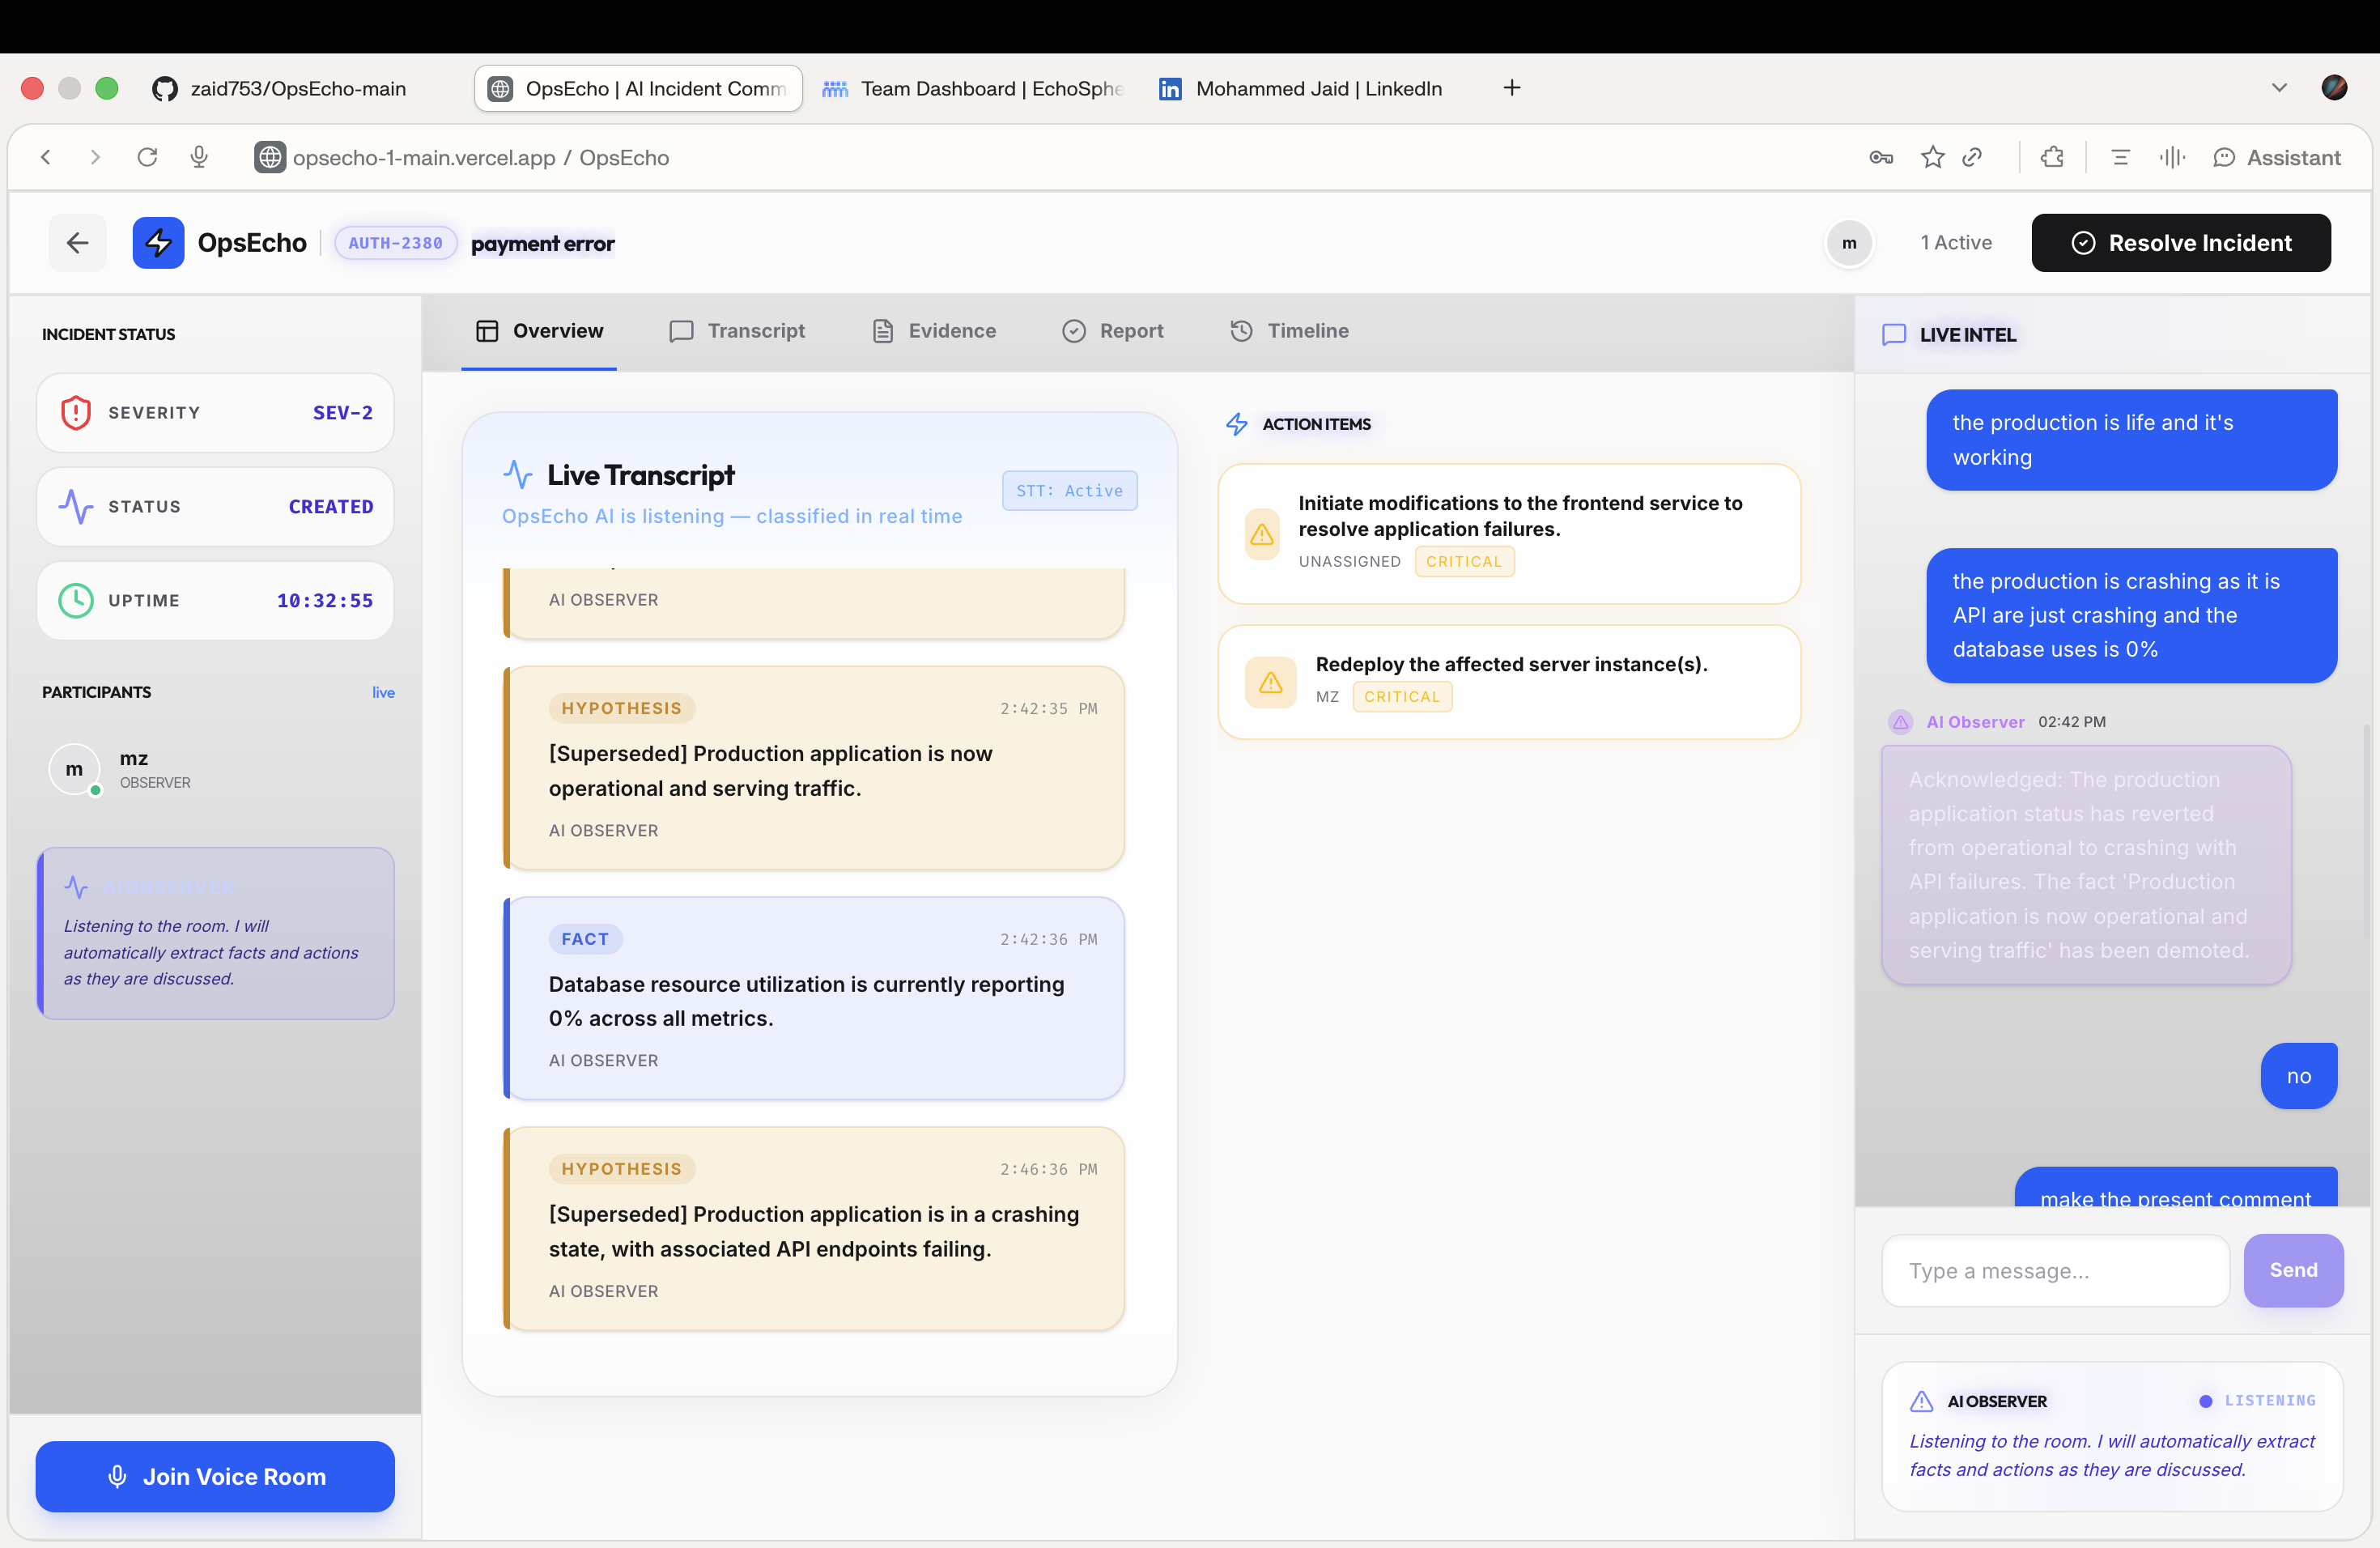
Task: Select participant mz avatar in sidebar
Action: [x=74, y=769]
